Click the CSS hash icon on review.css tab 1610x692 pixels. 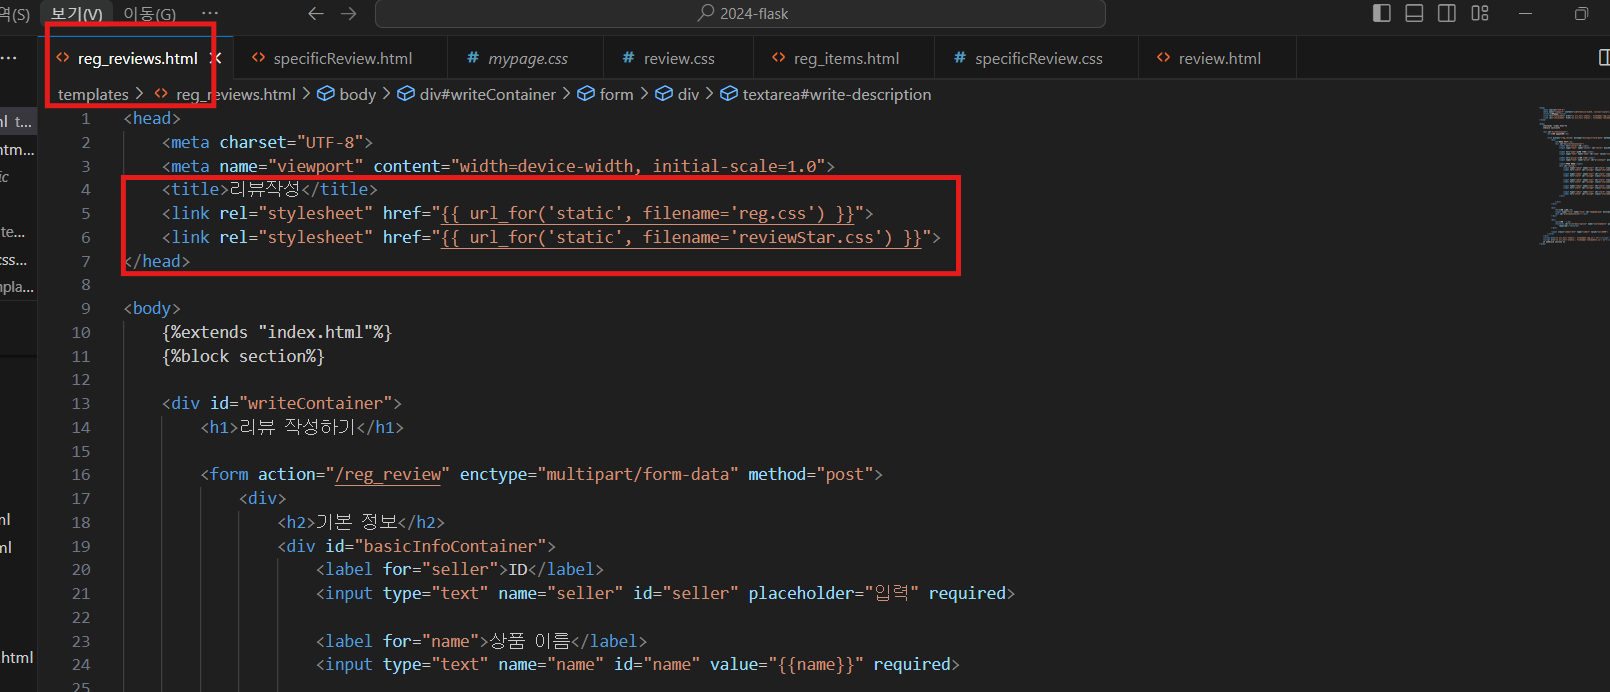point(628,58)
